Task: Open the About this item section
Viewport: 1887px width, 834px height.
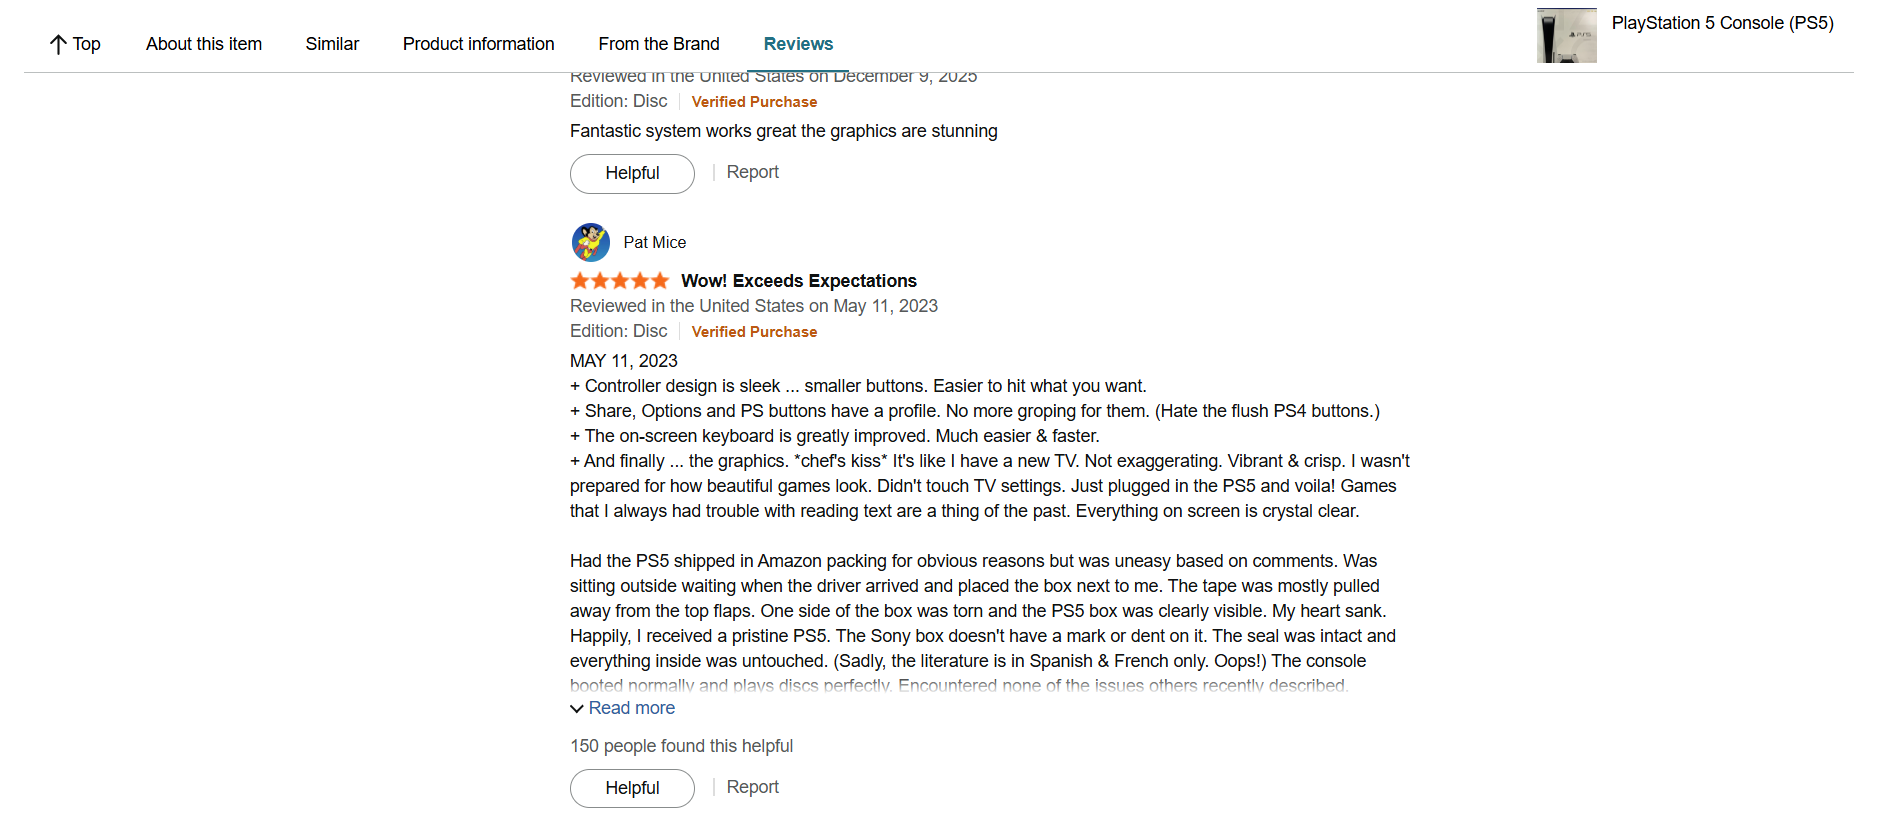Action: click(x=203, y=43)
